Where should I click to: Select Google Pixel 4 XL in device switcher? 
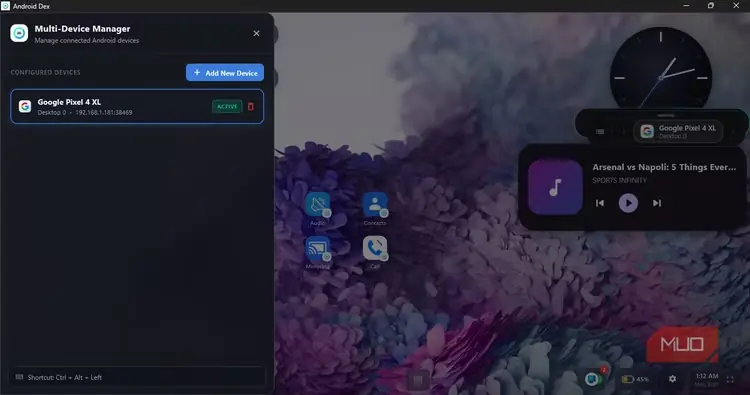coord(678,132)
